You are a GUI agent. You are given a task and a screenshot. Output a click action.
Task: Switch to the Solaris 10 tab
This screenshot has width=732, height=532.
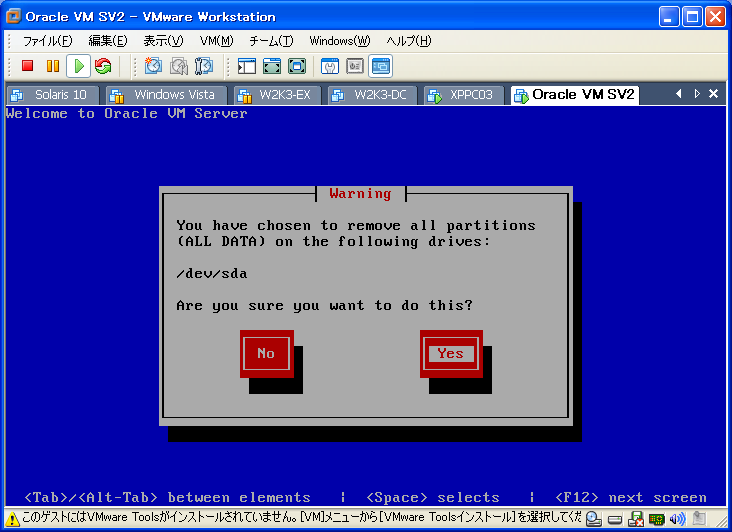coord(53,95)
